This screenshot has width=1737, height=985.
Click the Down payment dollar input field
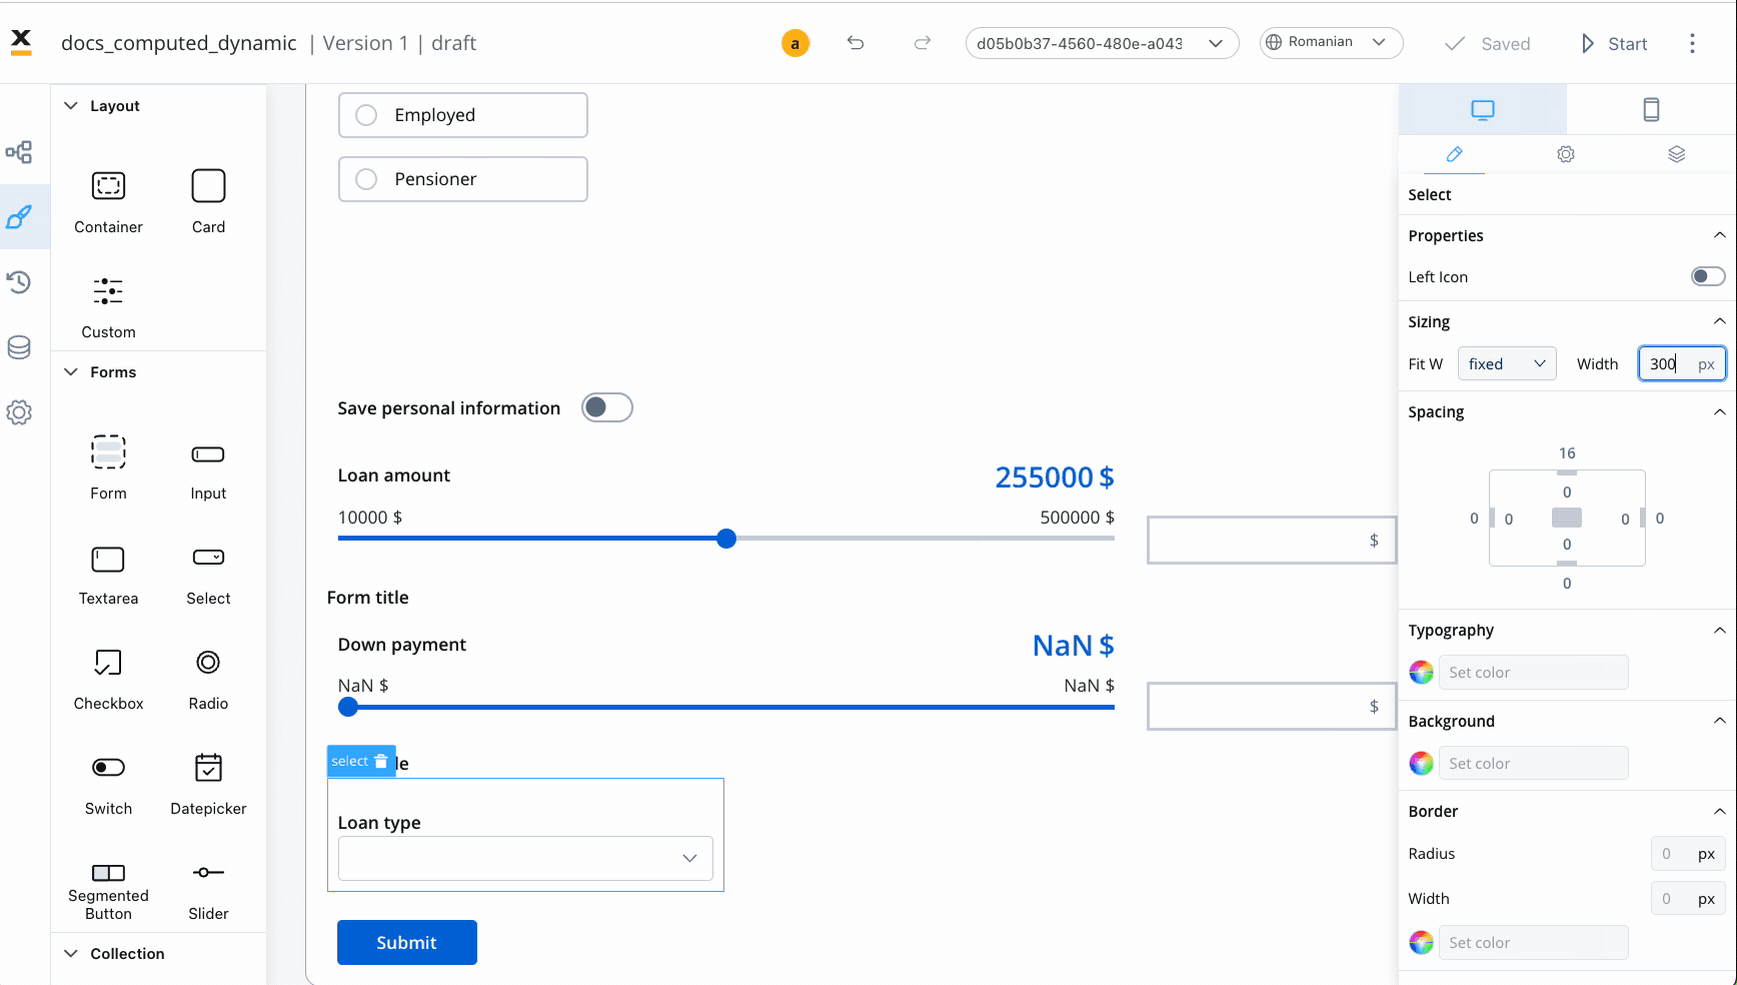click(x=1271, y=706)
